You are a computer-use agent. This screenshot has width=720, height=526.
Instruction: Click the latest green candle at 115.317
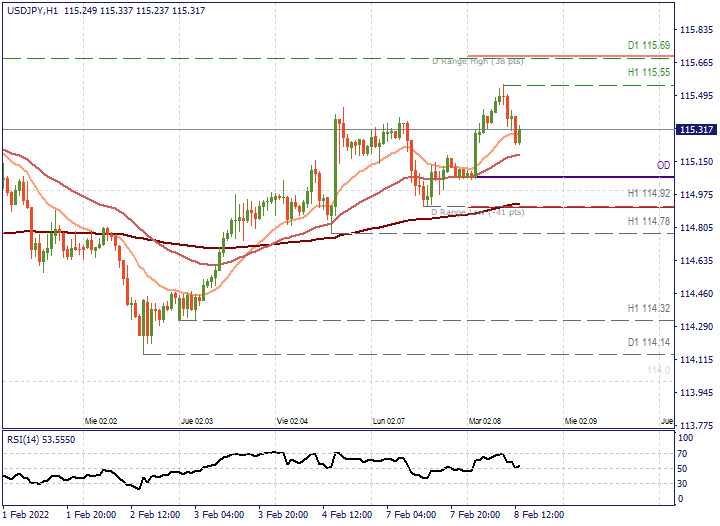click(x=519, y=135)
